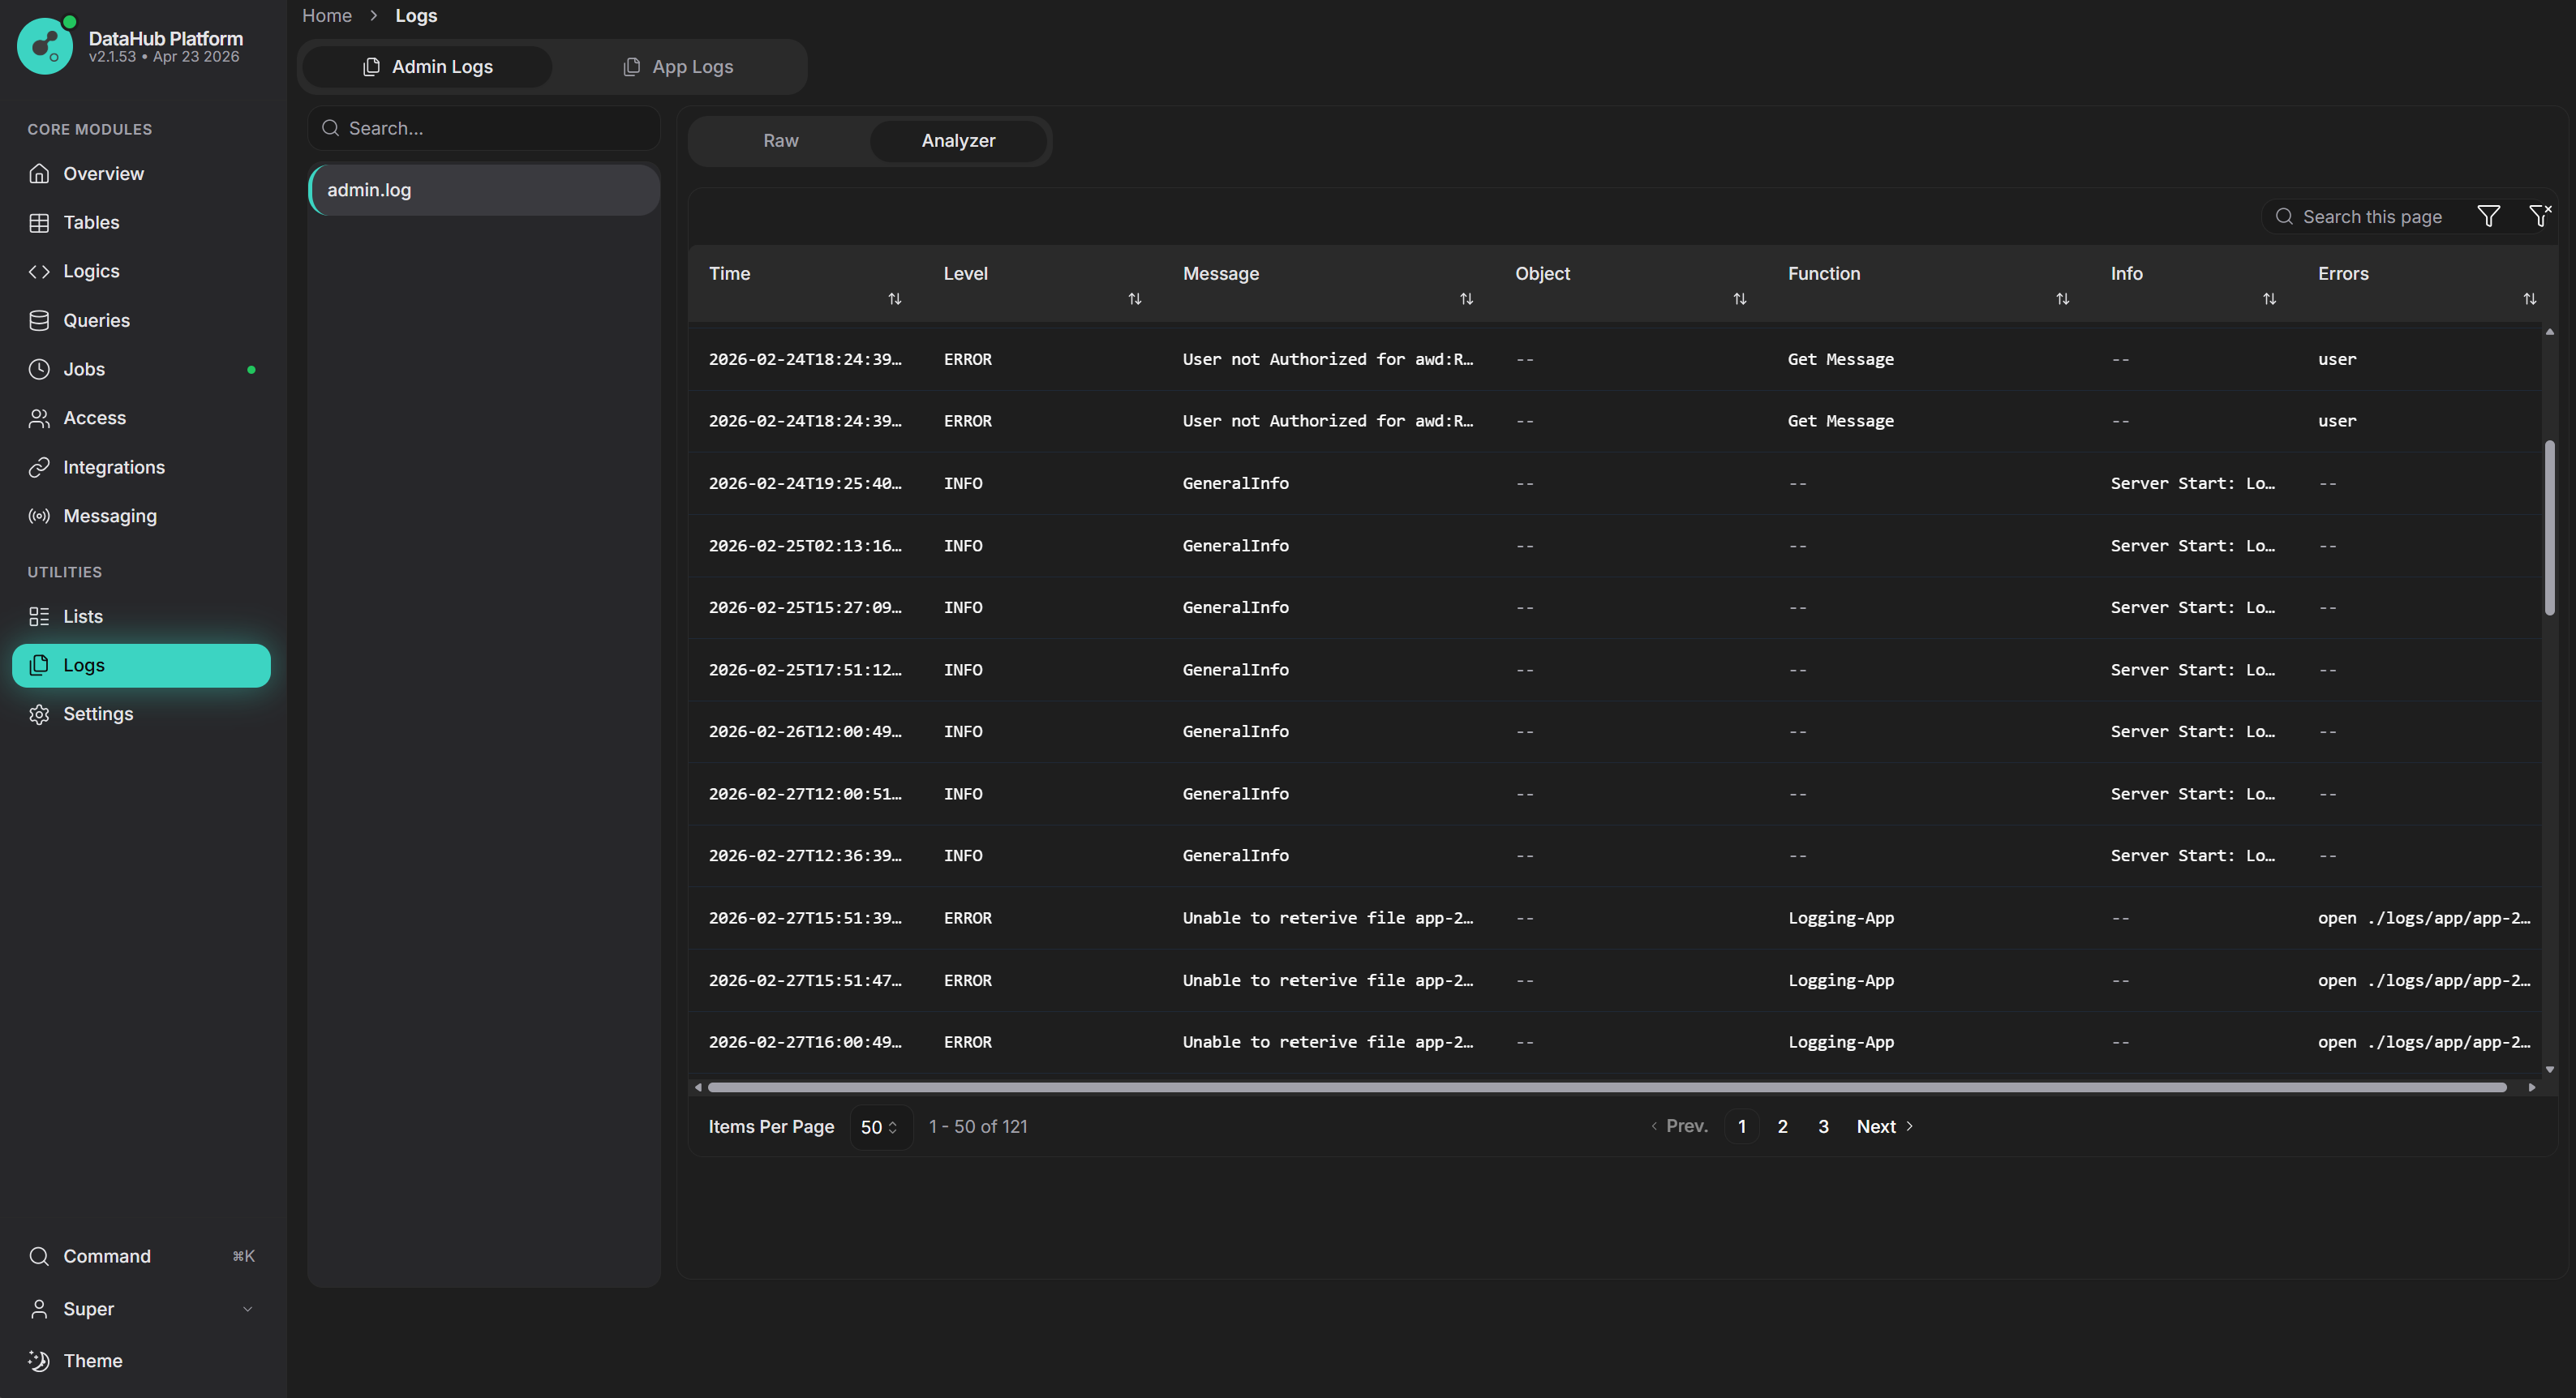
Task: Click the 2026-02-24T19:25:40 time cell
Action: (x=805, y=483)
